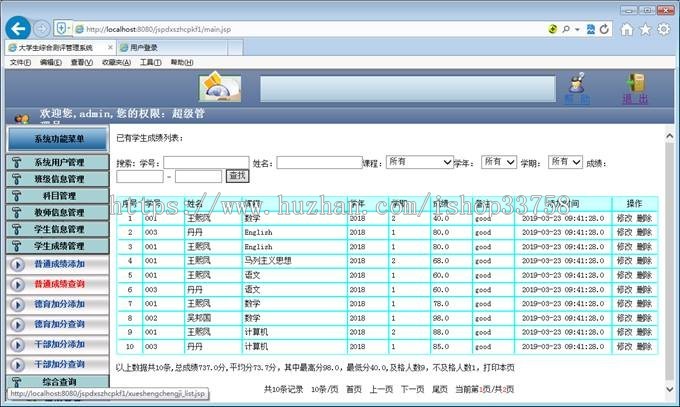This screenshot has height=407, width=680.
Task: Open the 帮助(H) menu
Action: tap(182, 62)
